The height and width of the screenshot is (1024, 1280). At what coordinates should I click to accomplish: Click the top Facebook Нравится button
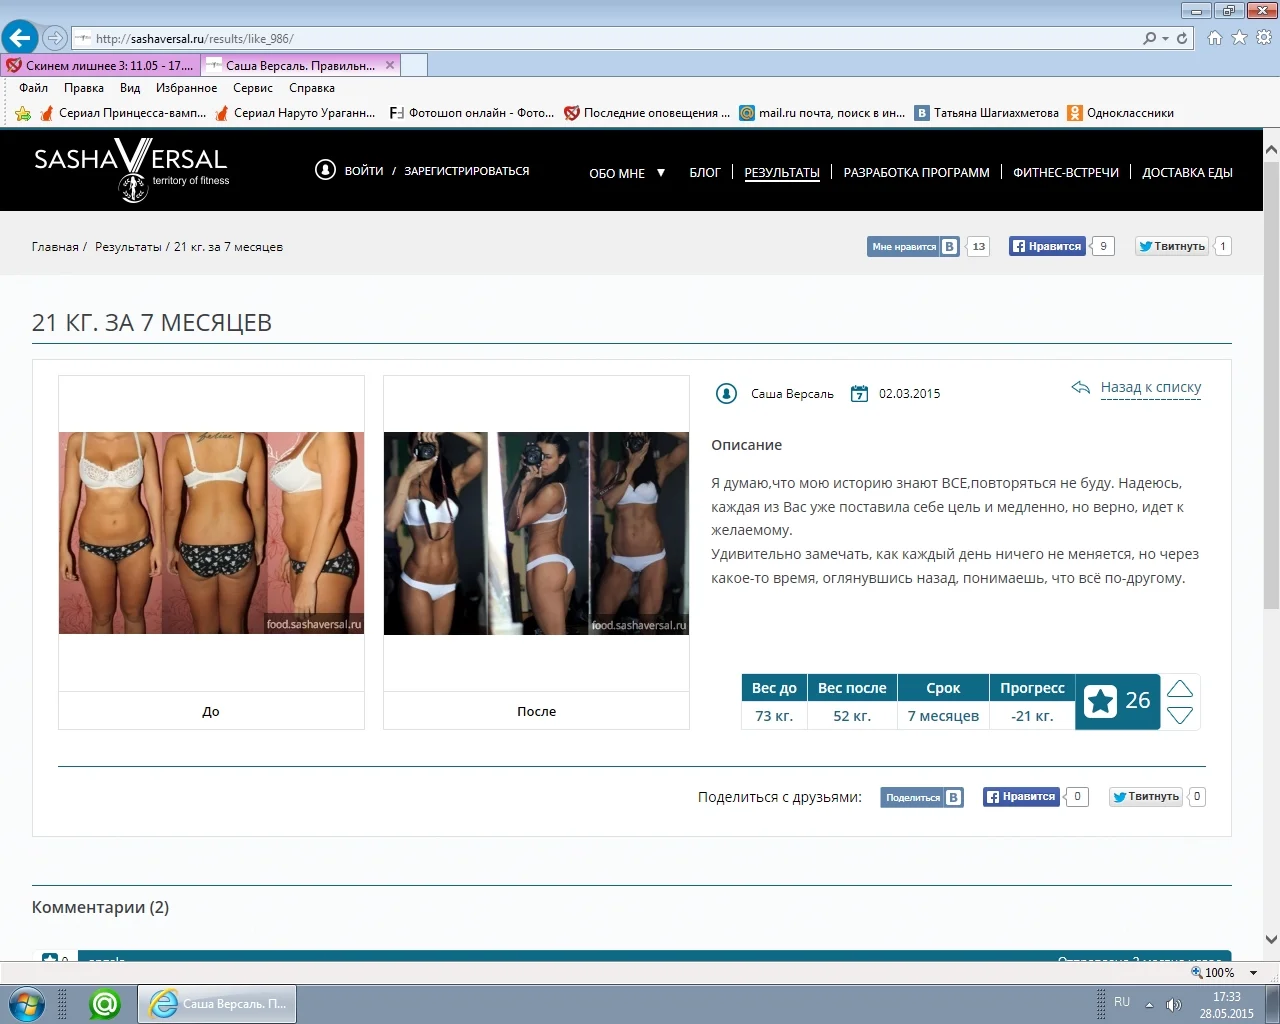1047,246
